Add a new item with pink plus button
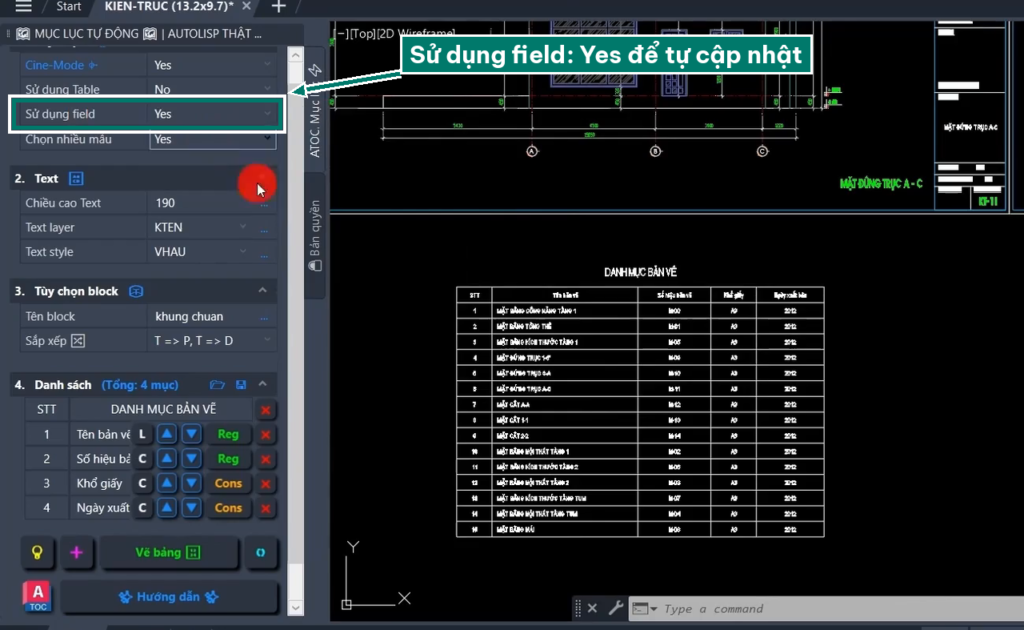Screen dimensions: 1024x630 click(76, 553)
